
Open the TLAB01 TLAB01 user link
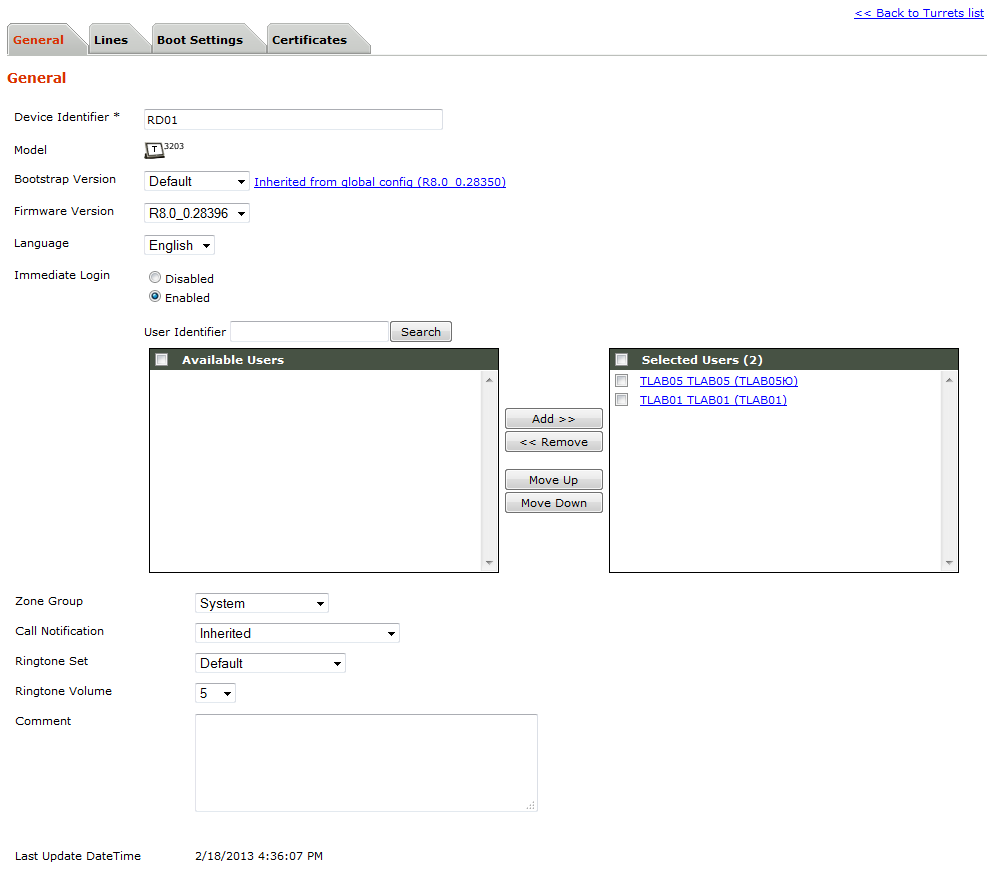713,400
